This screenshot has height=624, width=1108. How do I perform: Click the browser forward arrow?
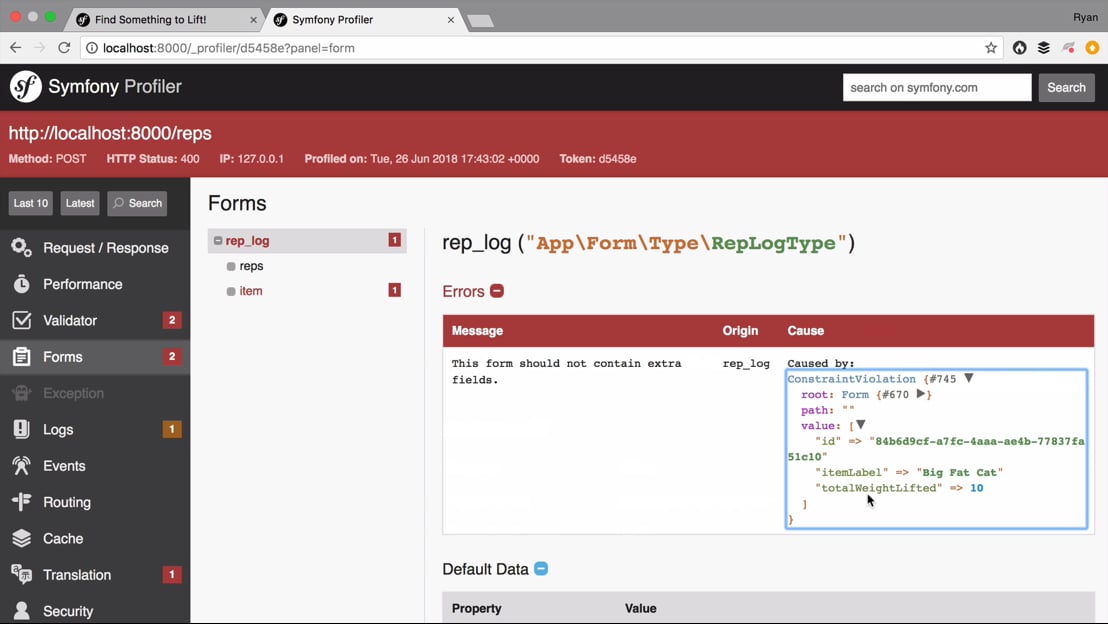point(40,47)
